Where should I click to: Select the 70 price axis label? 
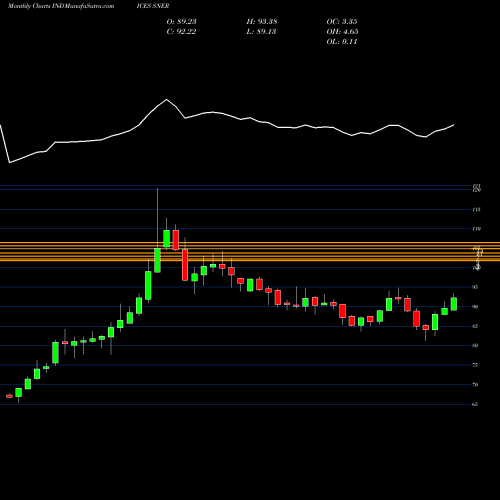click(x=476, y=385)
